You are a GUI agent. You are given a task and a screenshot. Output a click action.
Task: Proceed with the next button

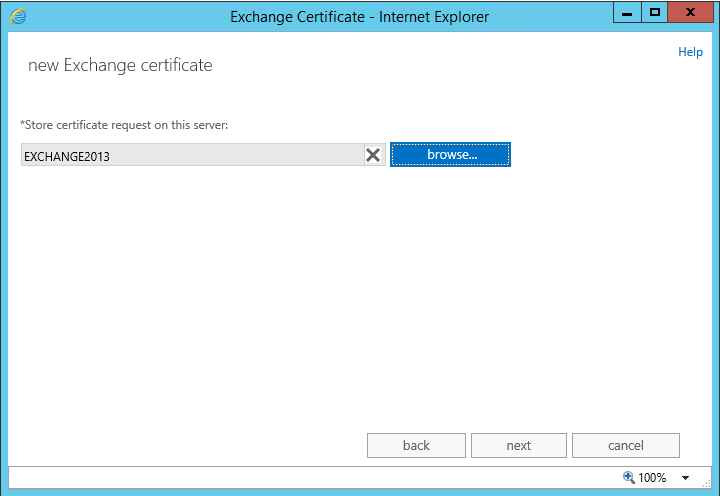pyautogui.click(x=518, y=445)
